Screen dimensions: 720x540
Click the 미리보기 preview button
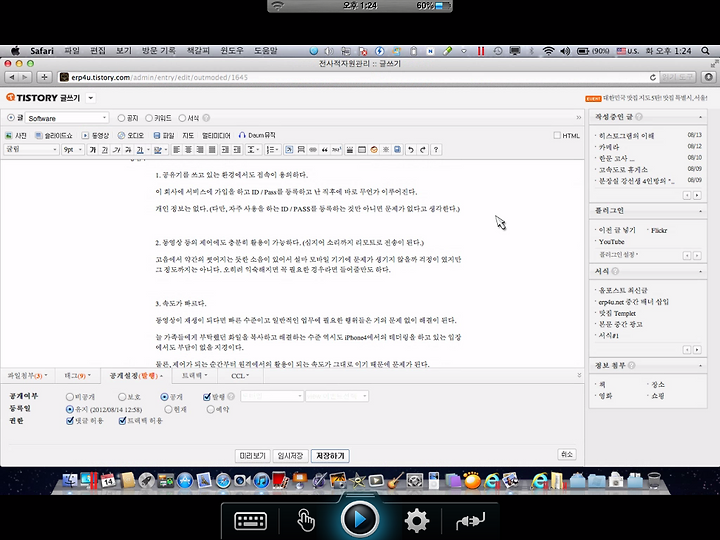(x=253, y=456)
